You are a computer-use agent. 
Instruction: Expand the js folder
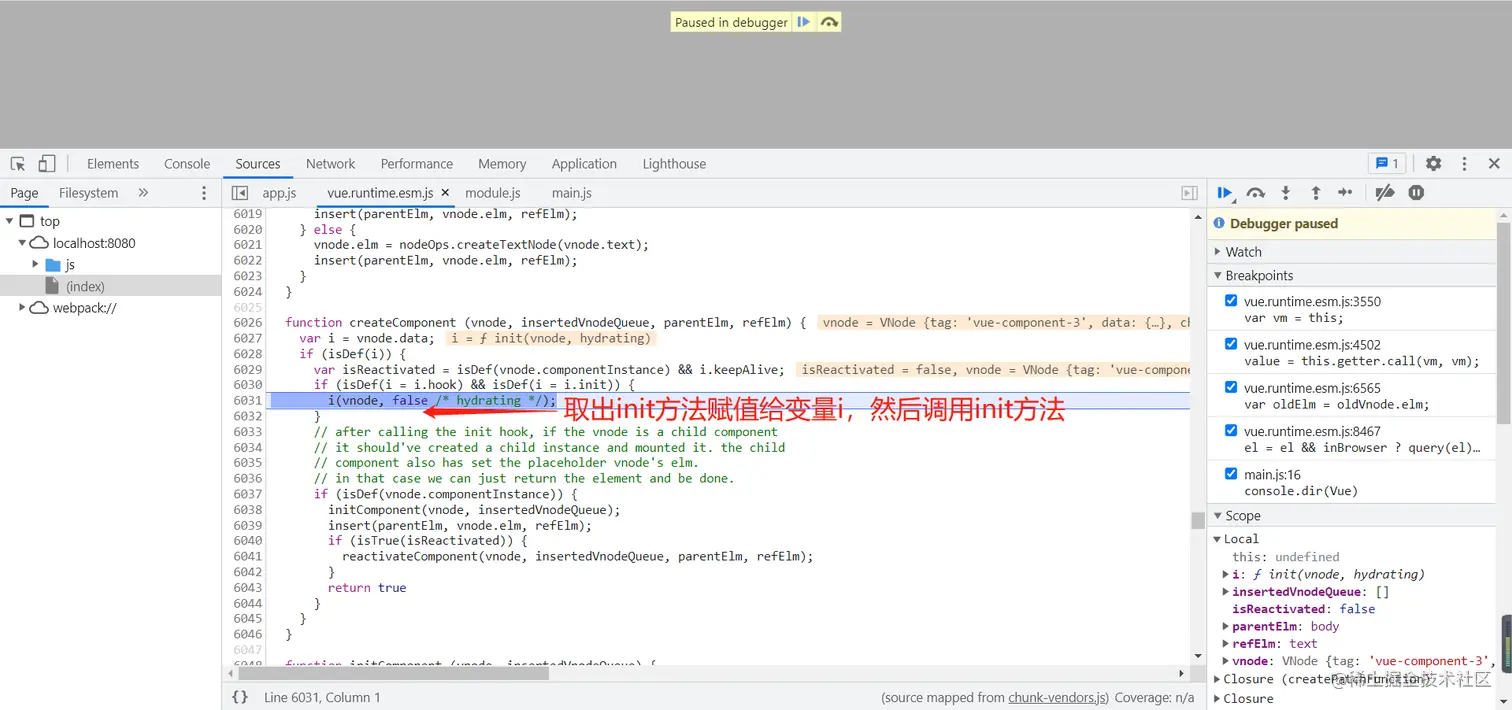pos(36,265)
